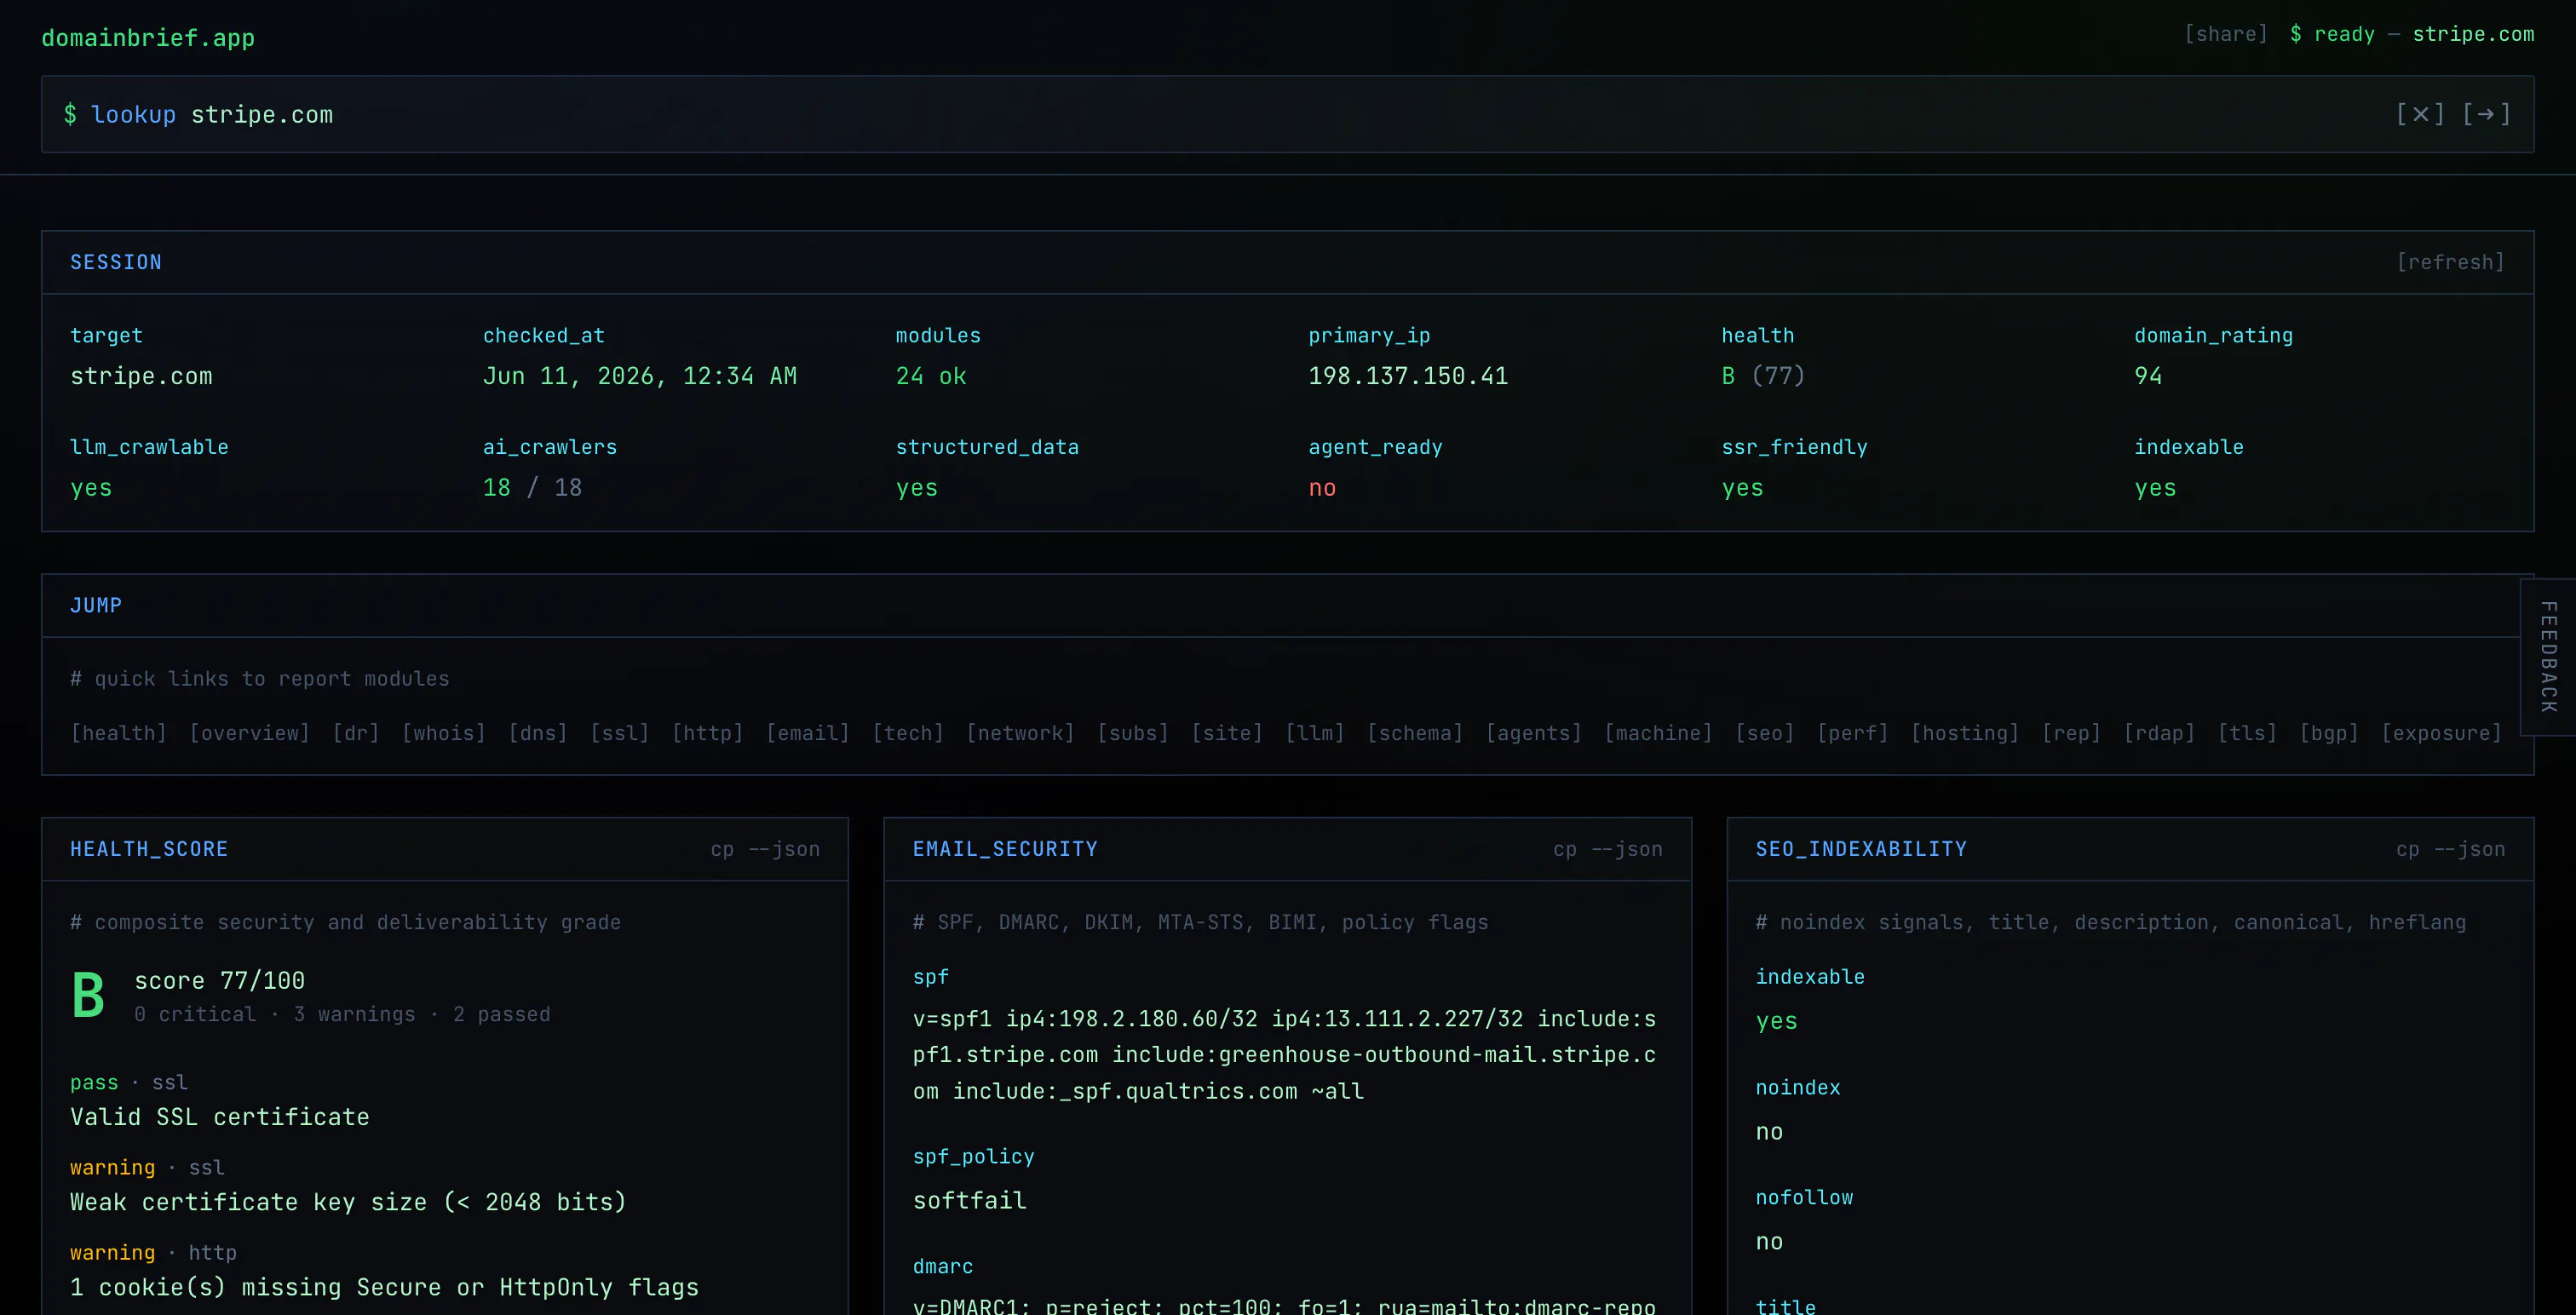2576x1315 pixels.
Task: Click the JUMP panel heading
Action: point(96,605)
